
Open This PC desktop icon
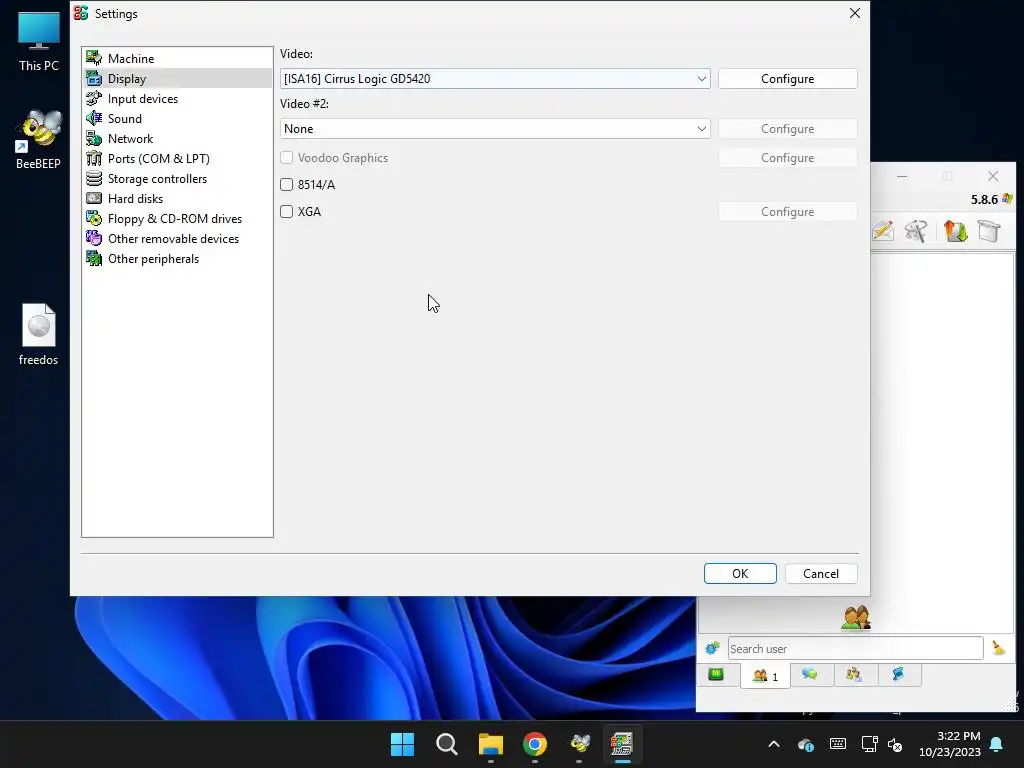[x=39, y=41]
